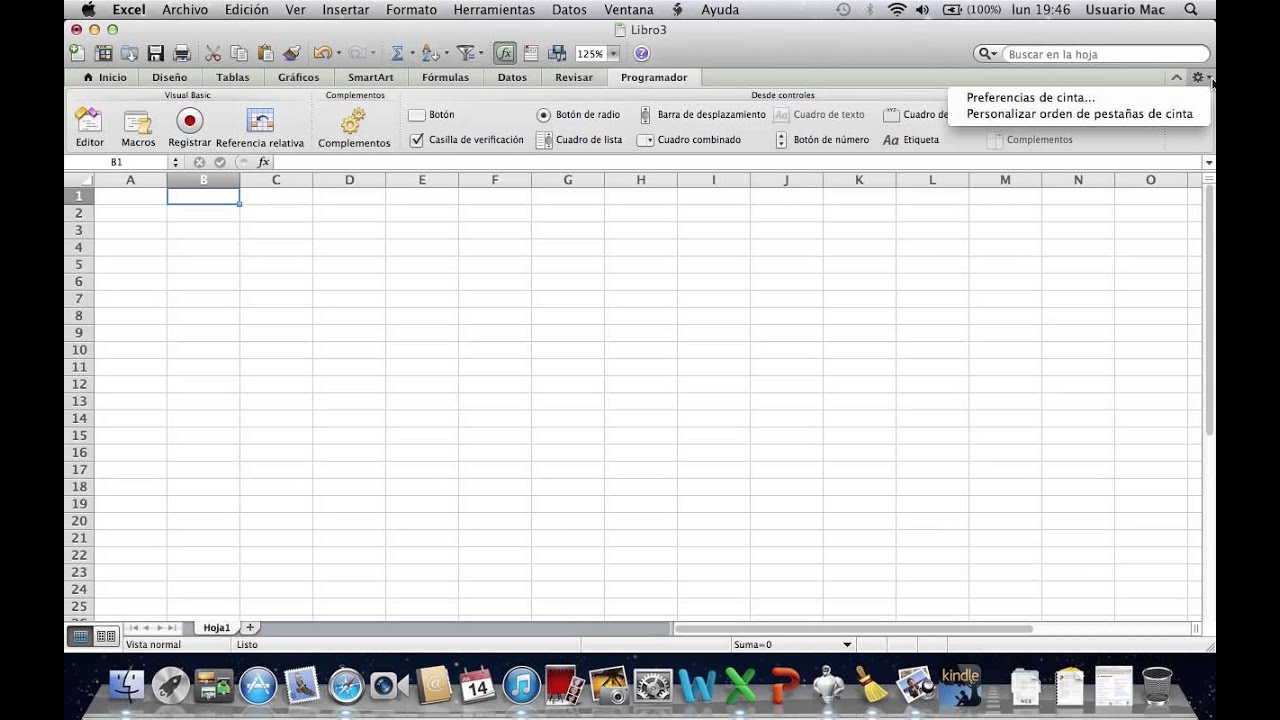Paste using the clipboard icon
This screenshot has height=720, width=1280.
[265, 54]
